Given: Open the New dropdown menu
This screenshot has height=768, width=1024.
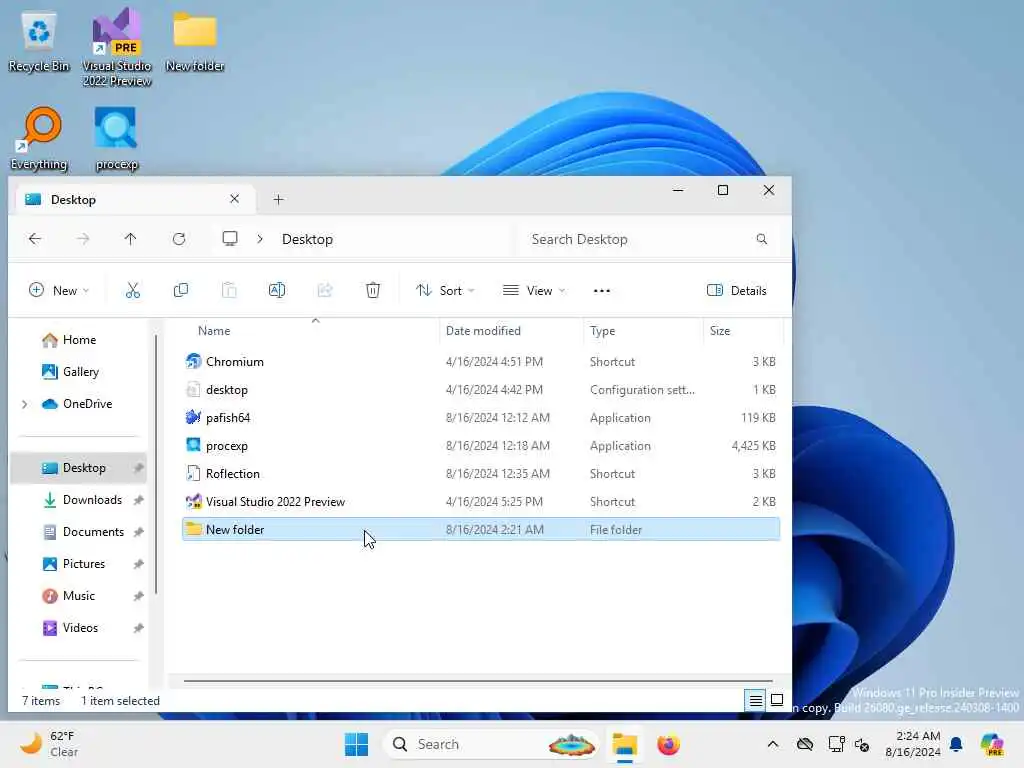Looking at the screenshot, I should tap(59, 291).
